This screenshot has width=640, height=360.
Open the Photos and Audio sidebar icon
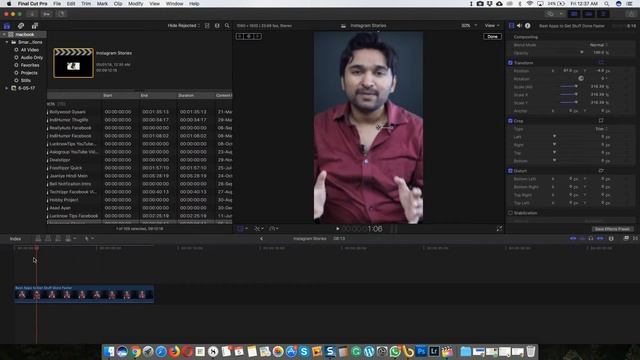click(x=21, y=26)
